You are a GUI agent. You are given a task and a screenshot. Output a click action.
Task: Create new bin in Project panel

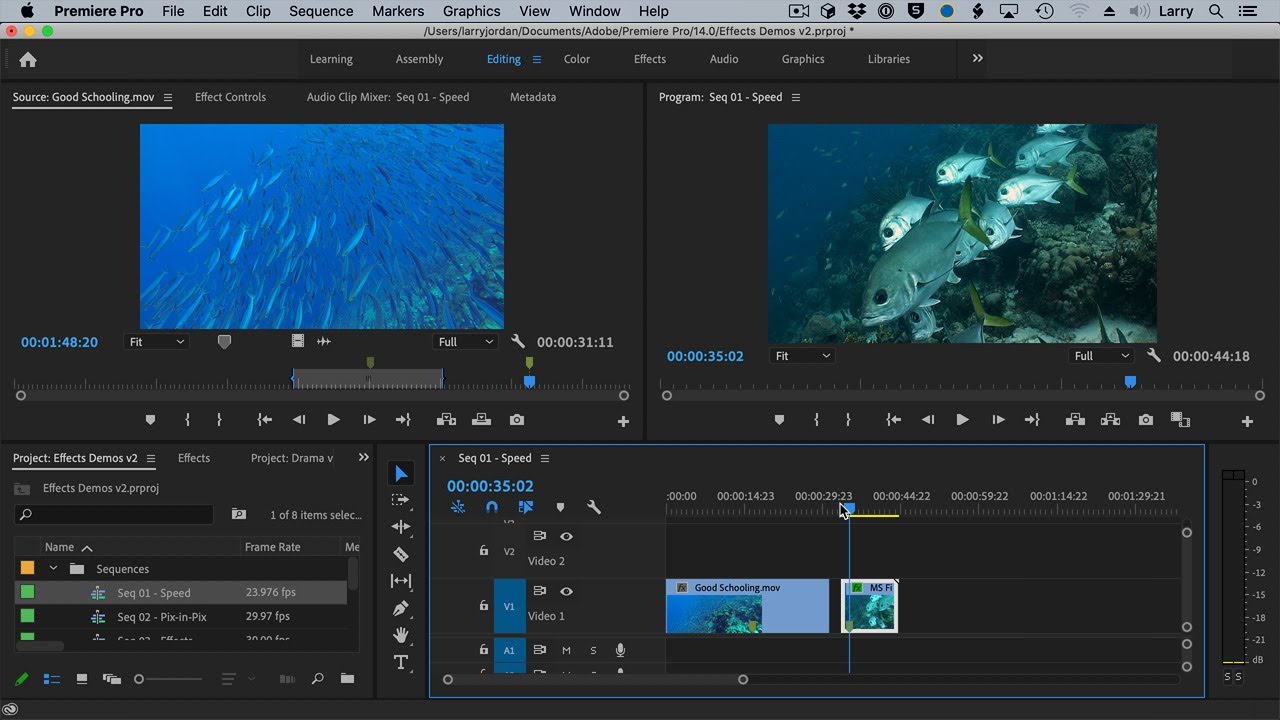(347, 679)
